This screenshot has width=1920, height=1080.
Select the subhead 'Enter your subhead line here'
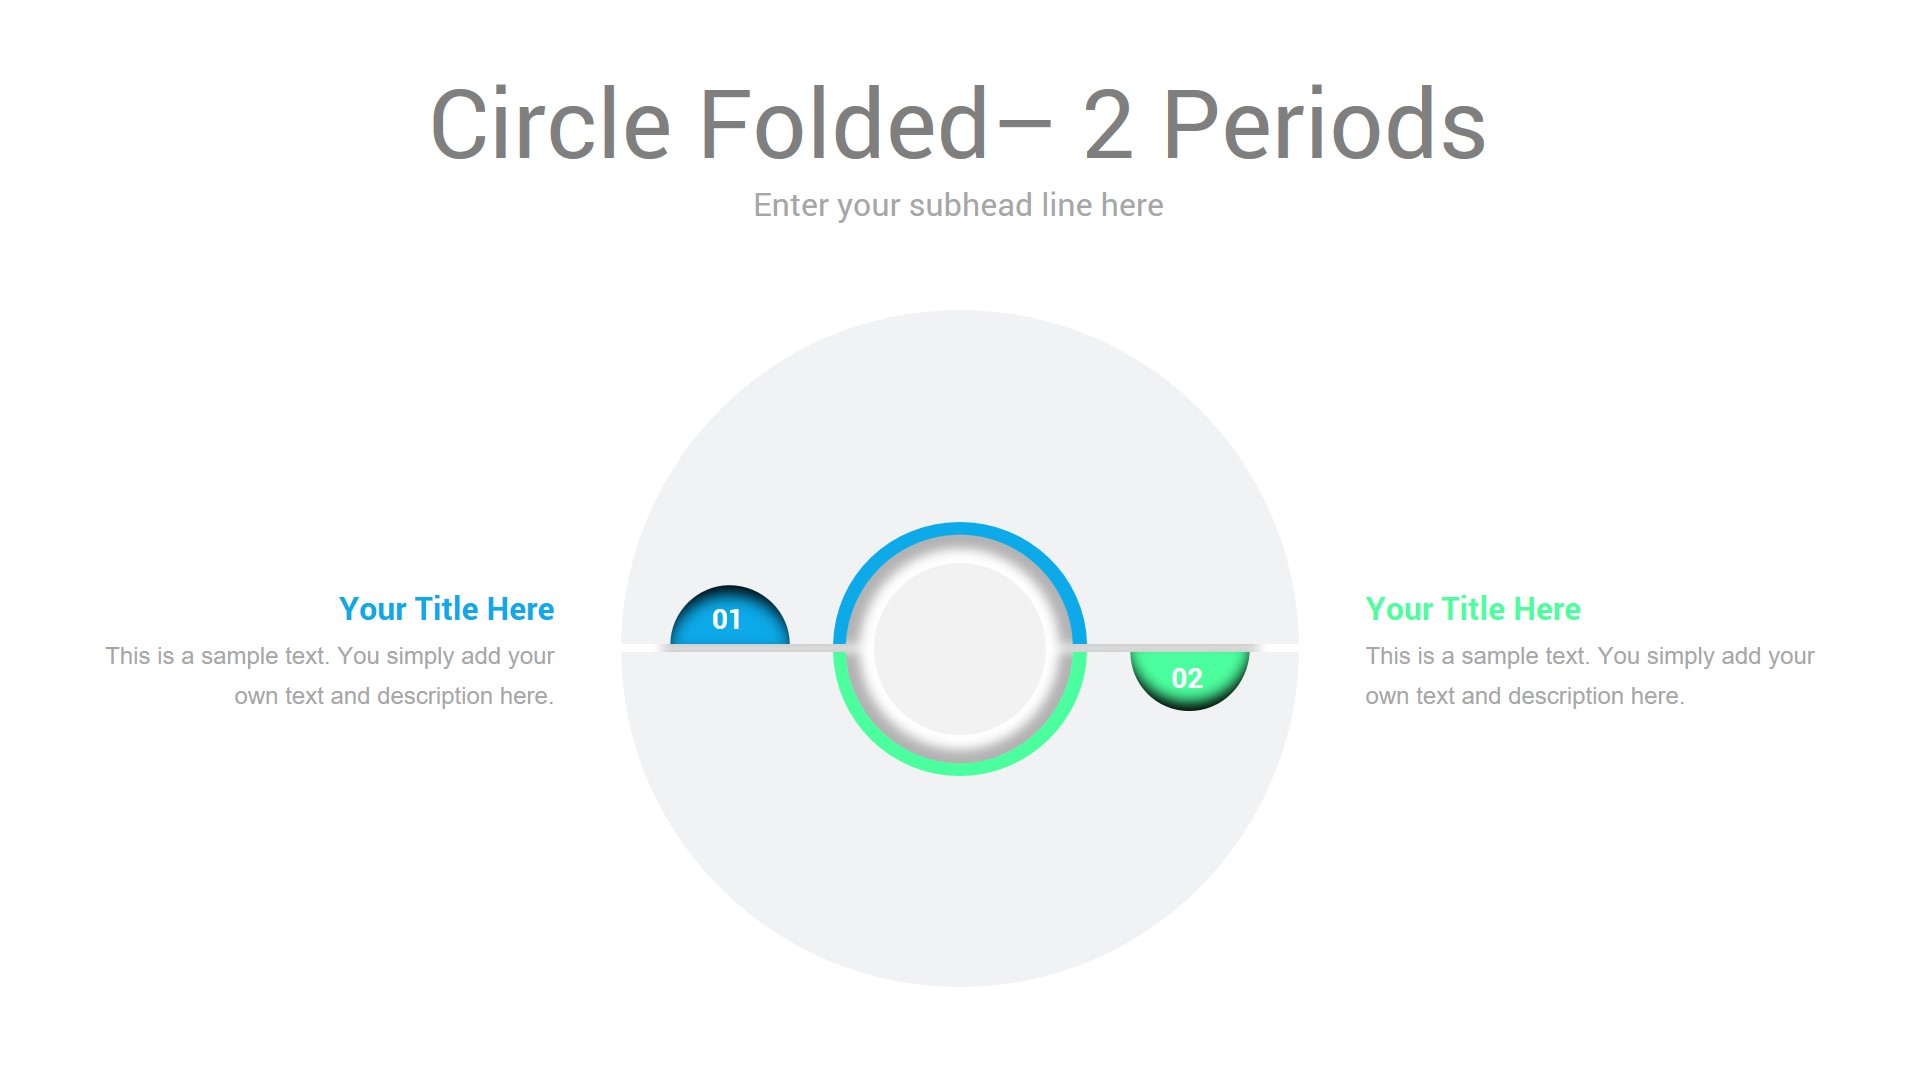pyautogui.click(x=957, y=205)
